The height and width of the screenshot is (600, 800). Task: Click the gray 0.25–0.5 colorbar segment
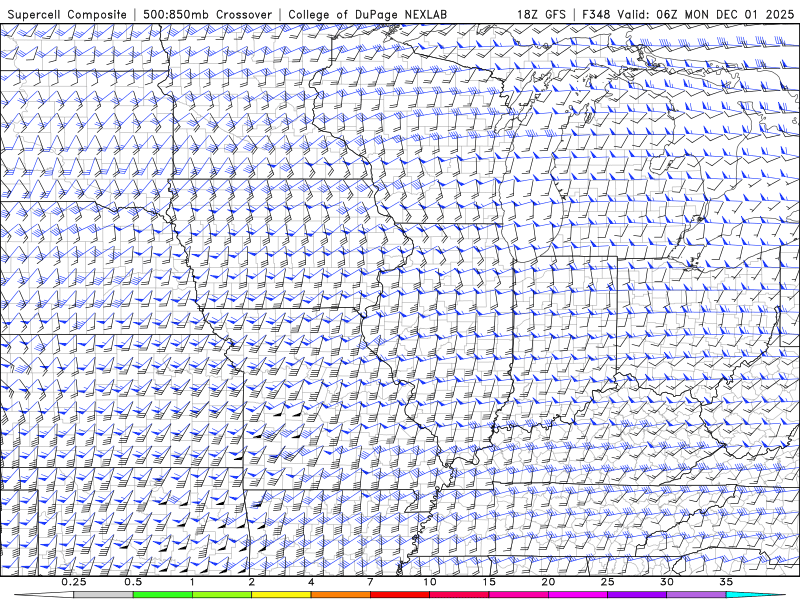pyautogui.click(x=103, y=595)
